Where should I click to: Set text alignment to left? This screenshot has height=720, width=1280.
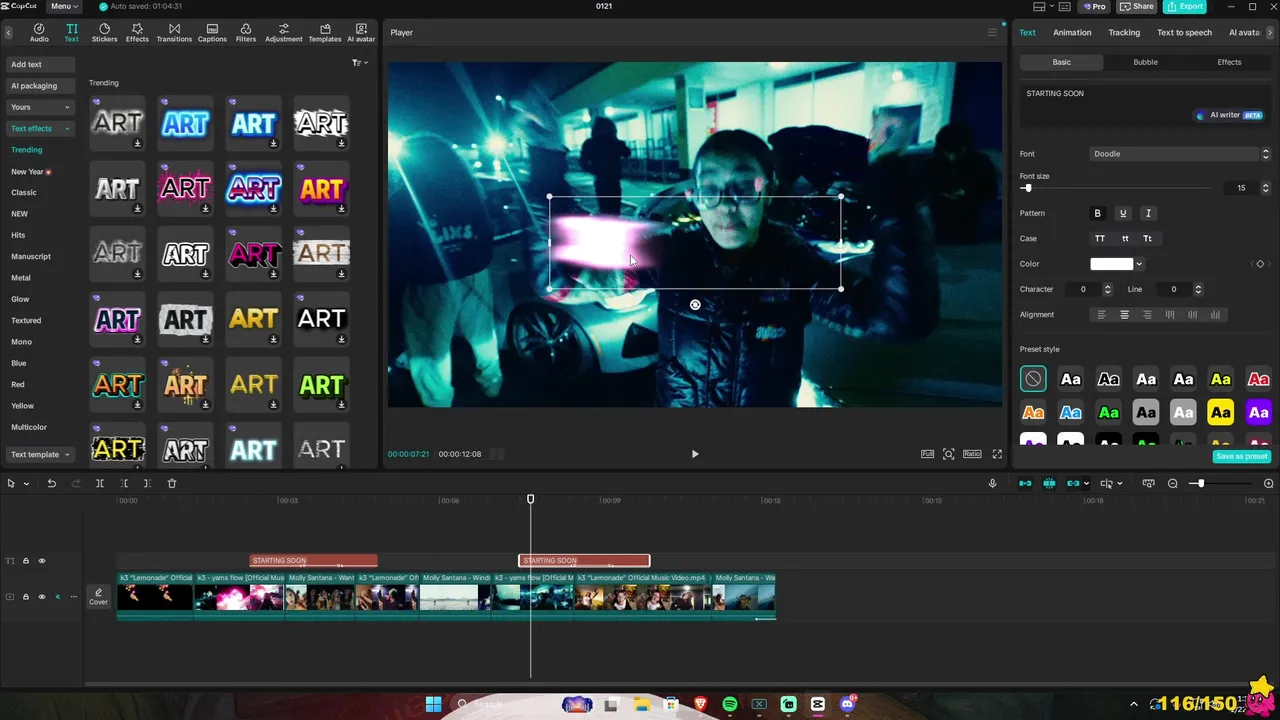[x=1102, y=315]
